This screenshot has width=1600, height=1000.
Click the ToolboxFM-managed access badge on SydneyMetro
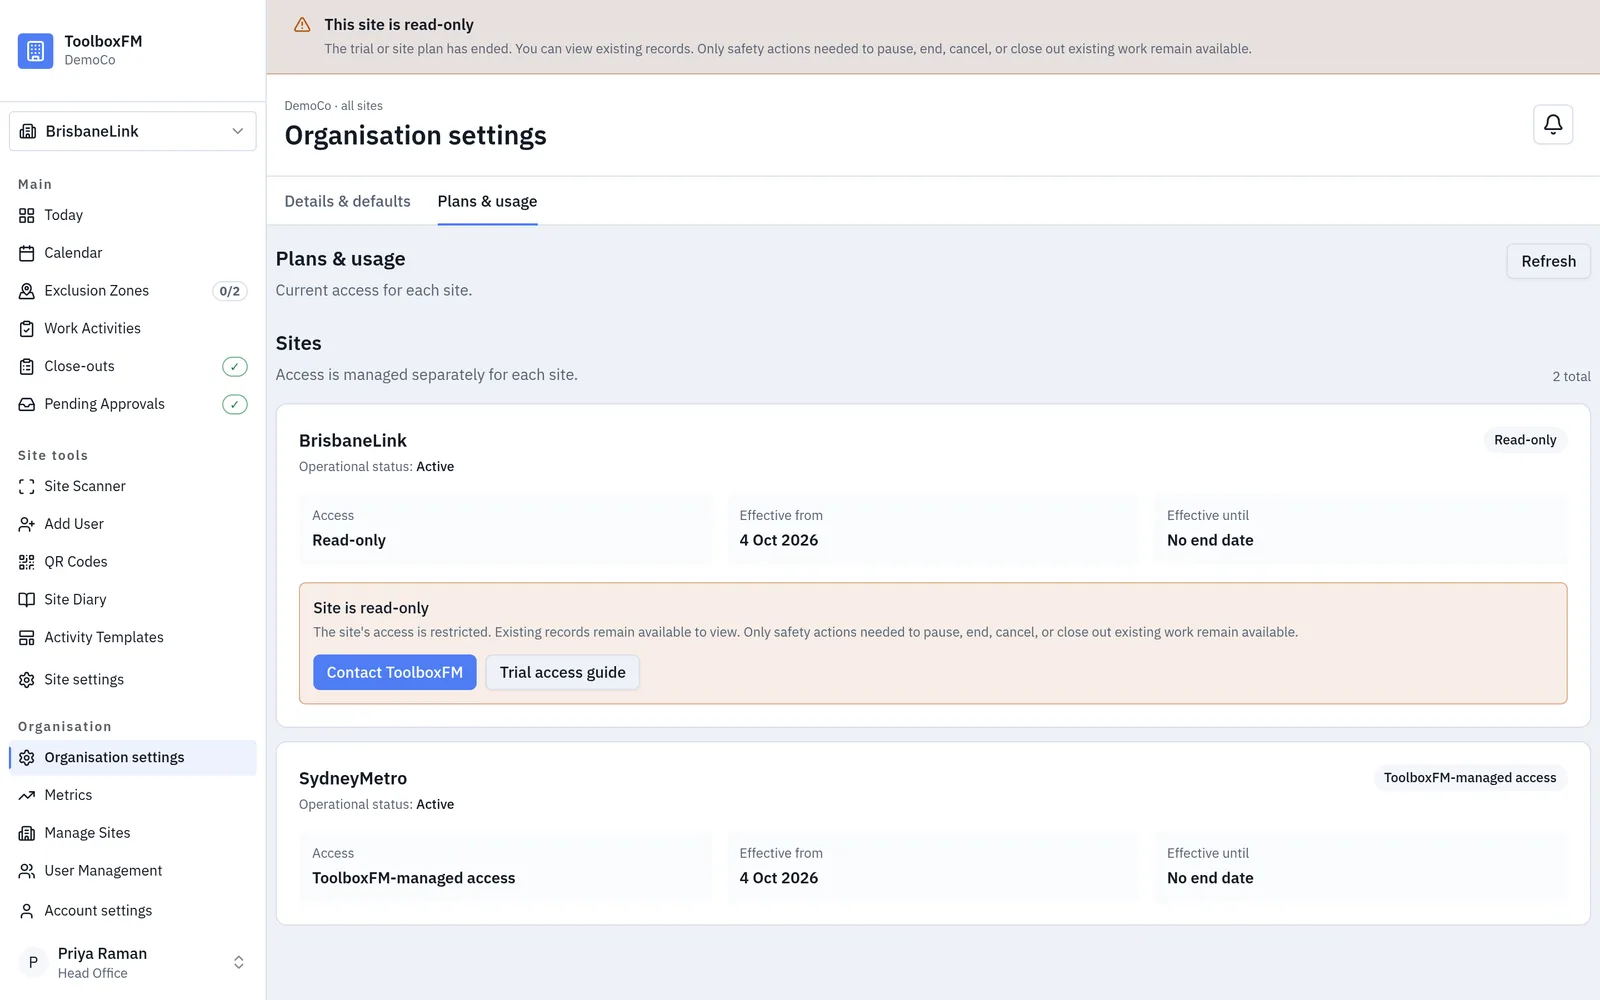click(x=1470, y=778)
